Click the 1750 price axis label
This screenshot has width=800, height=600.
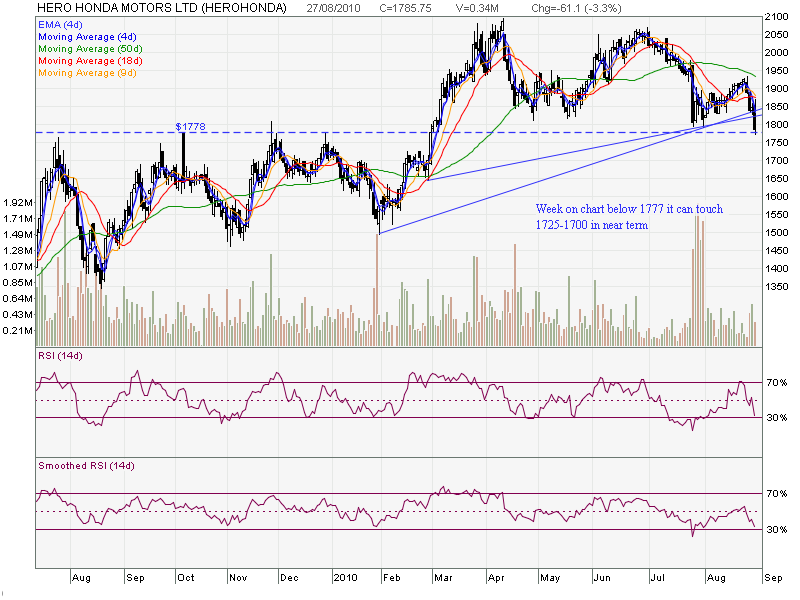(x=777, y=143)
